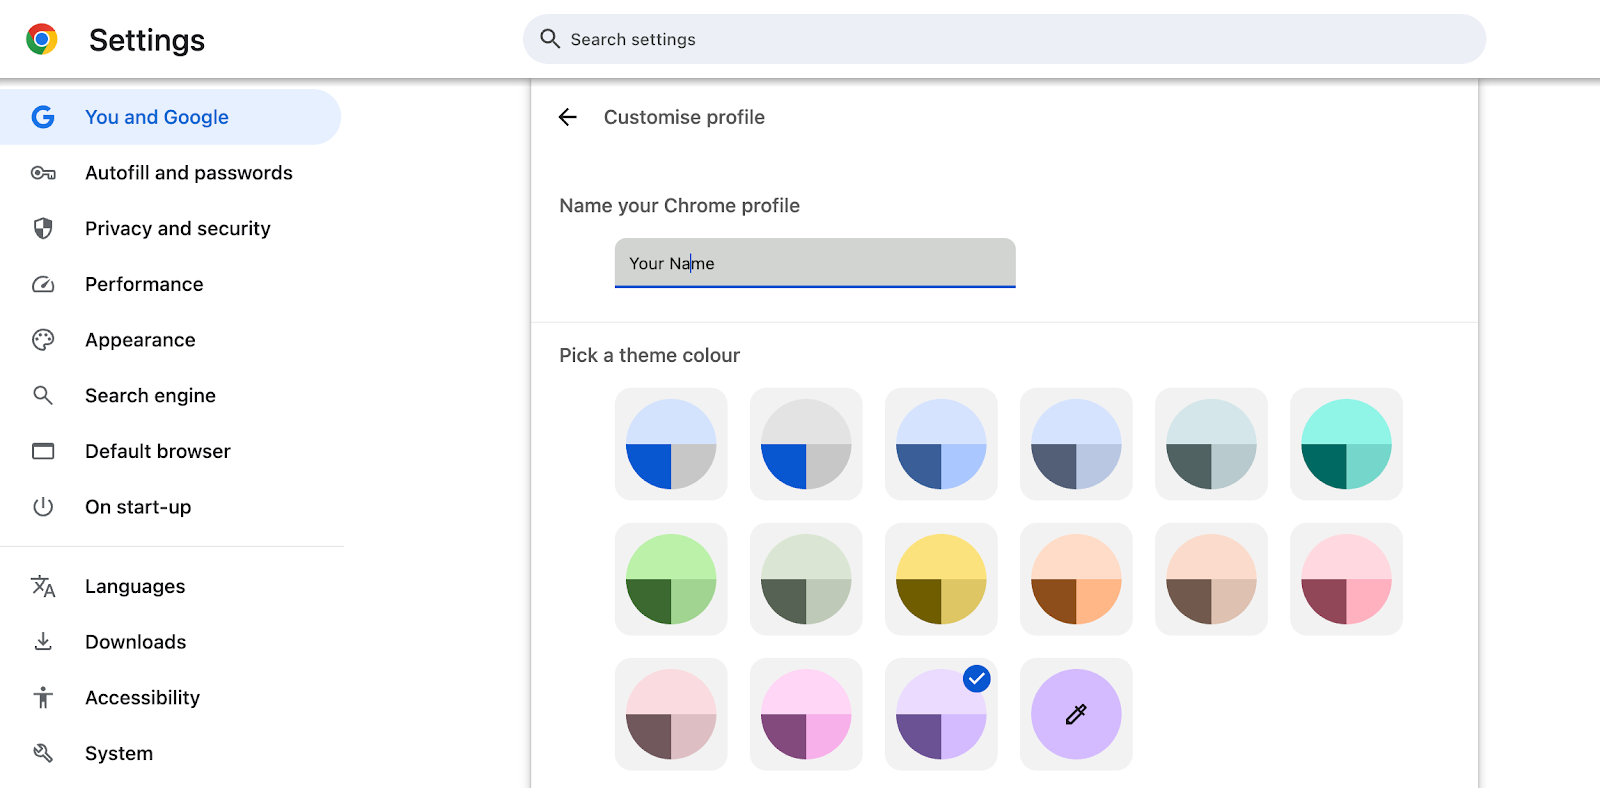Click the Chrome logo beside Settings

pyautogui.click(x=42, y=39)
